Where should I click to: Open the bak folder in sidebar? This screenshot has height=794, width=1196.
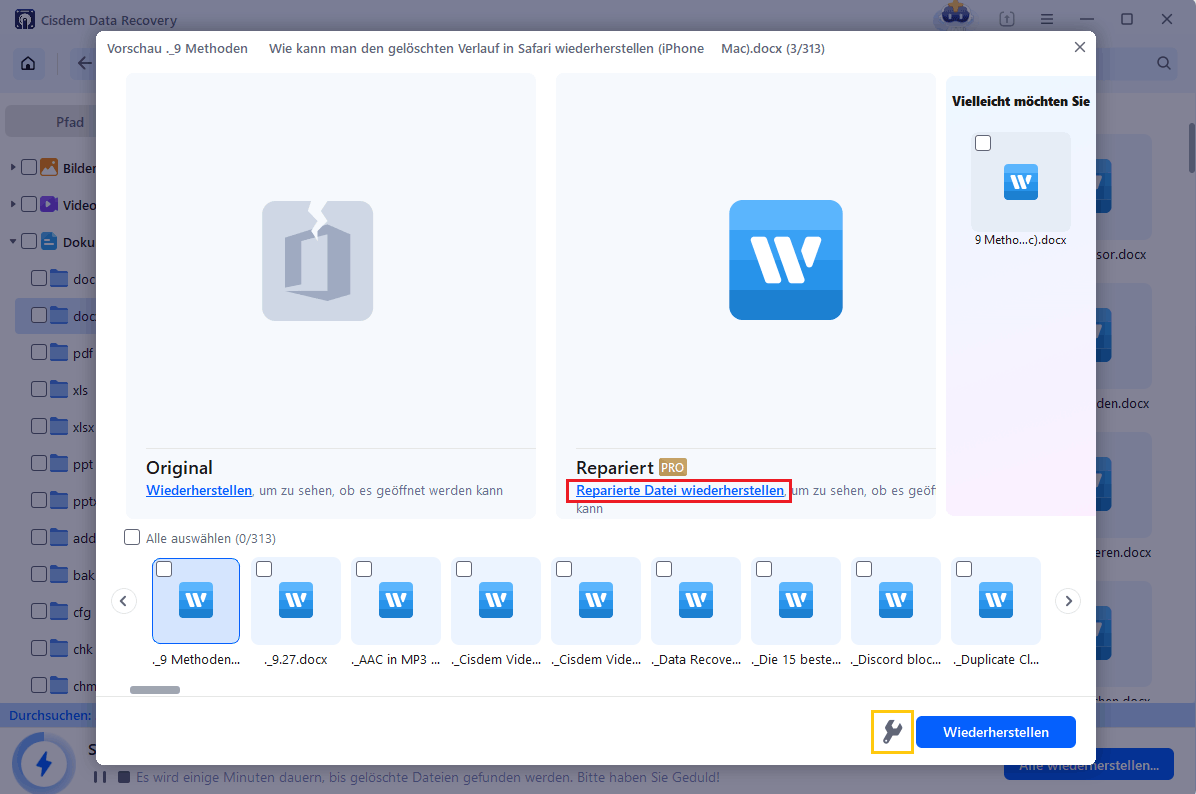(83, 575)
